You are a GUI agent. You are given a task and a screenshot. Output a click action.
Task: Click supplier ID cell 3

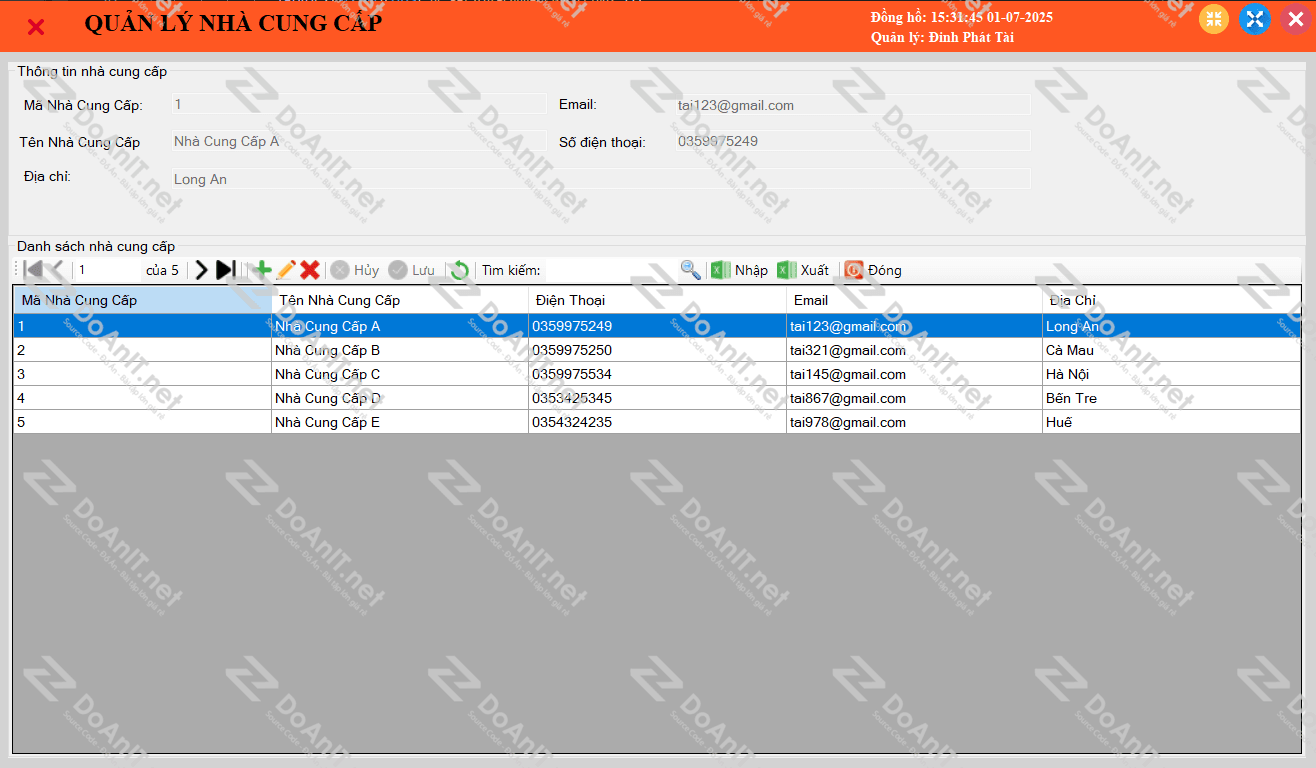click(142, 374)
